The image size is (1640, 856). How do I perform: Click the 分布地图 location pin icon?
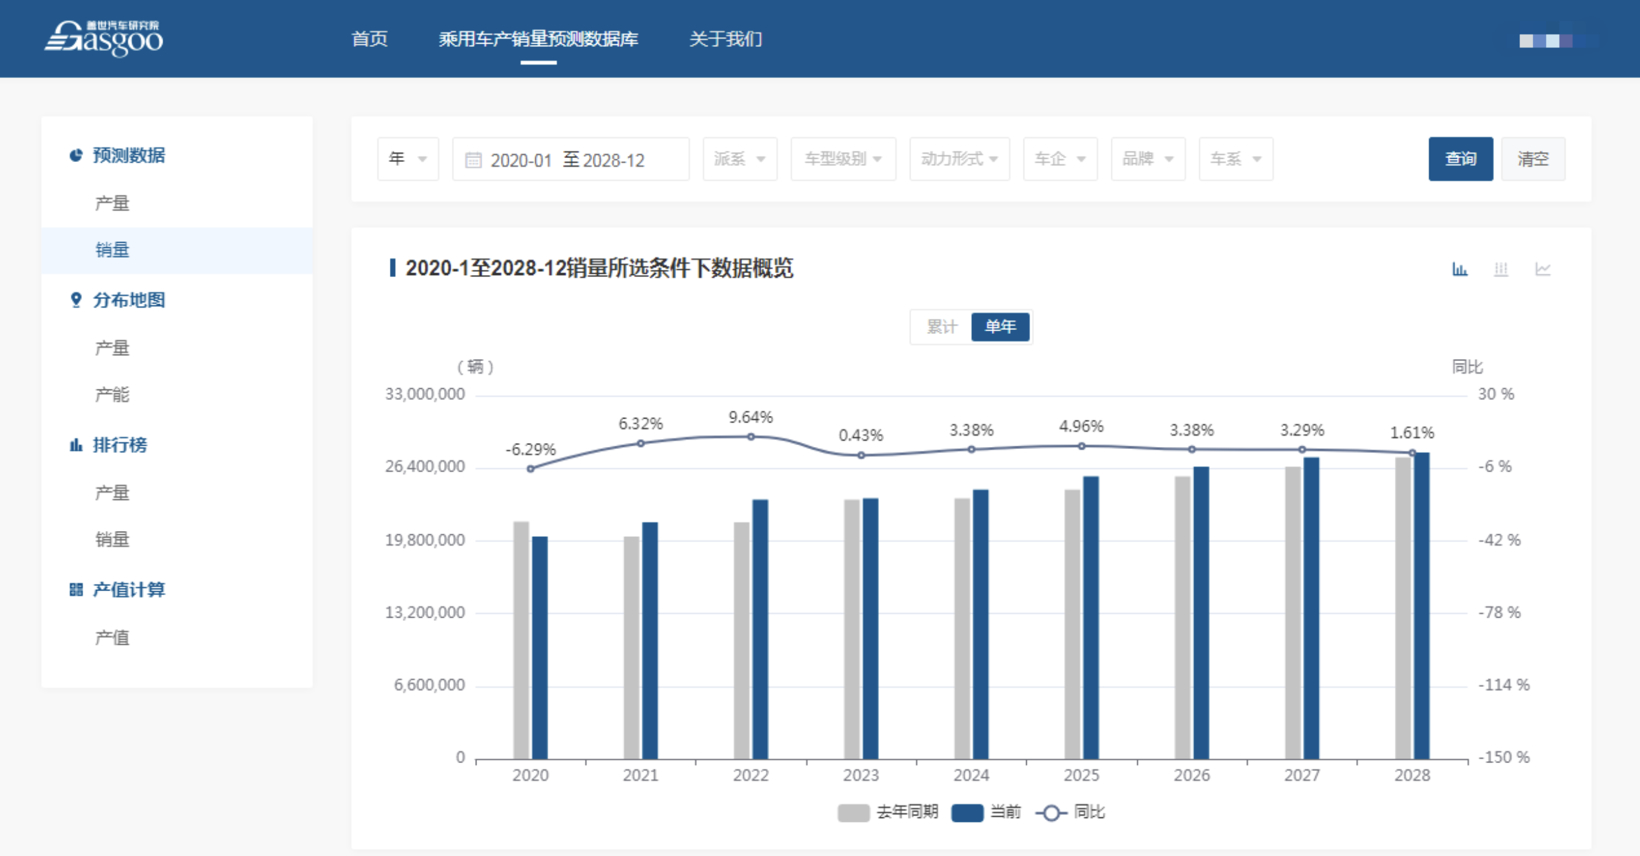pyautogui.click(x=75, y=300)
